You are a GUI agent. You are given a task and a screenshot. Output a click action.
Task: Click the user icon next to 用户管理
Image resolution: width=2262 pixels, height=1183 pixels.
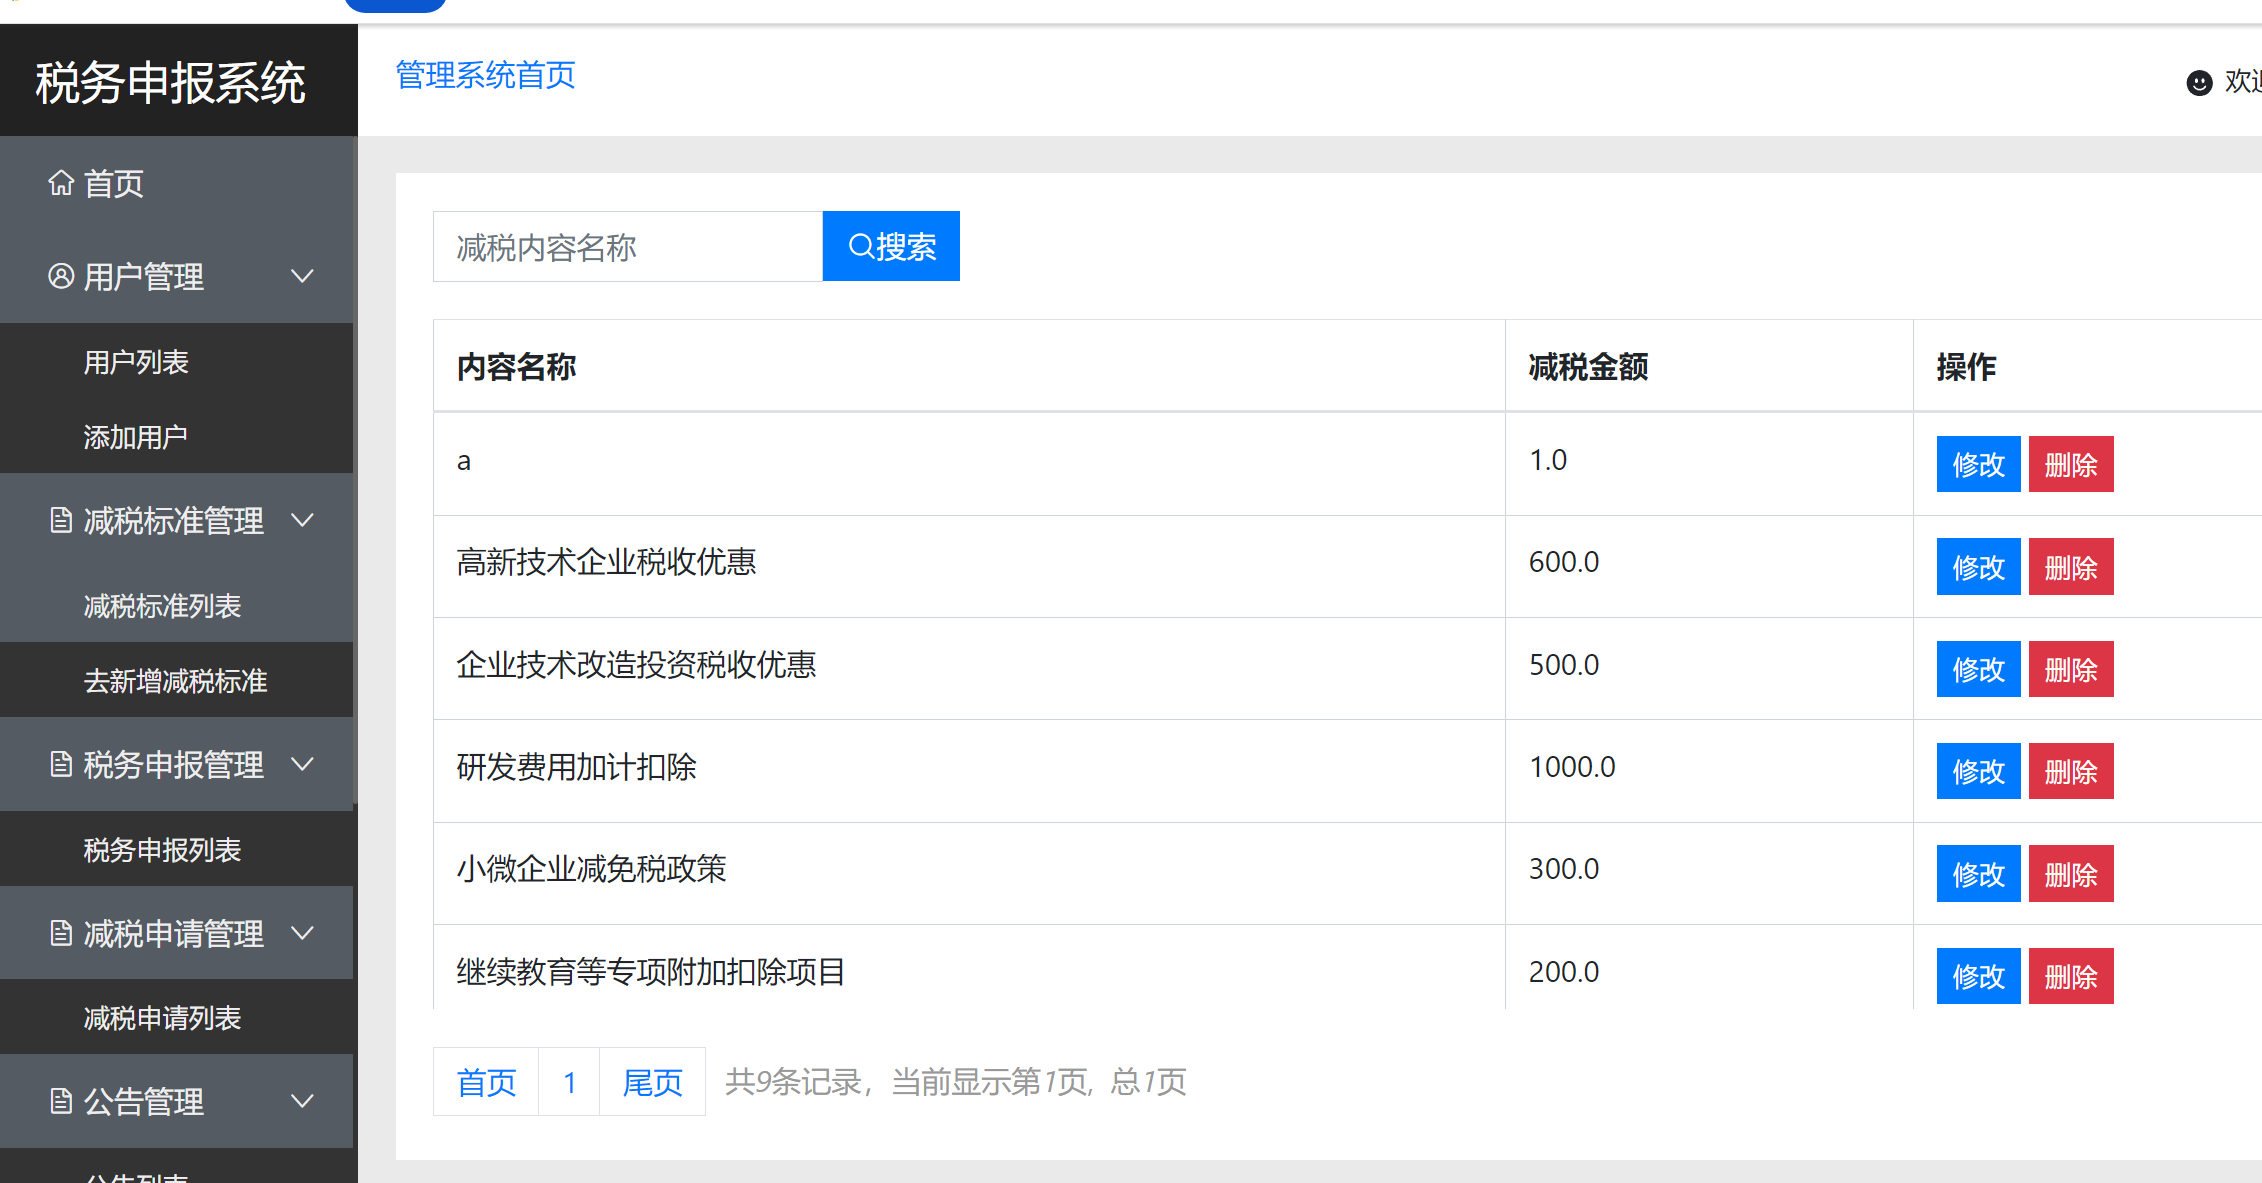click(60, 277)
